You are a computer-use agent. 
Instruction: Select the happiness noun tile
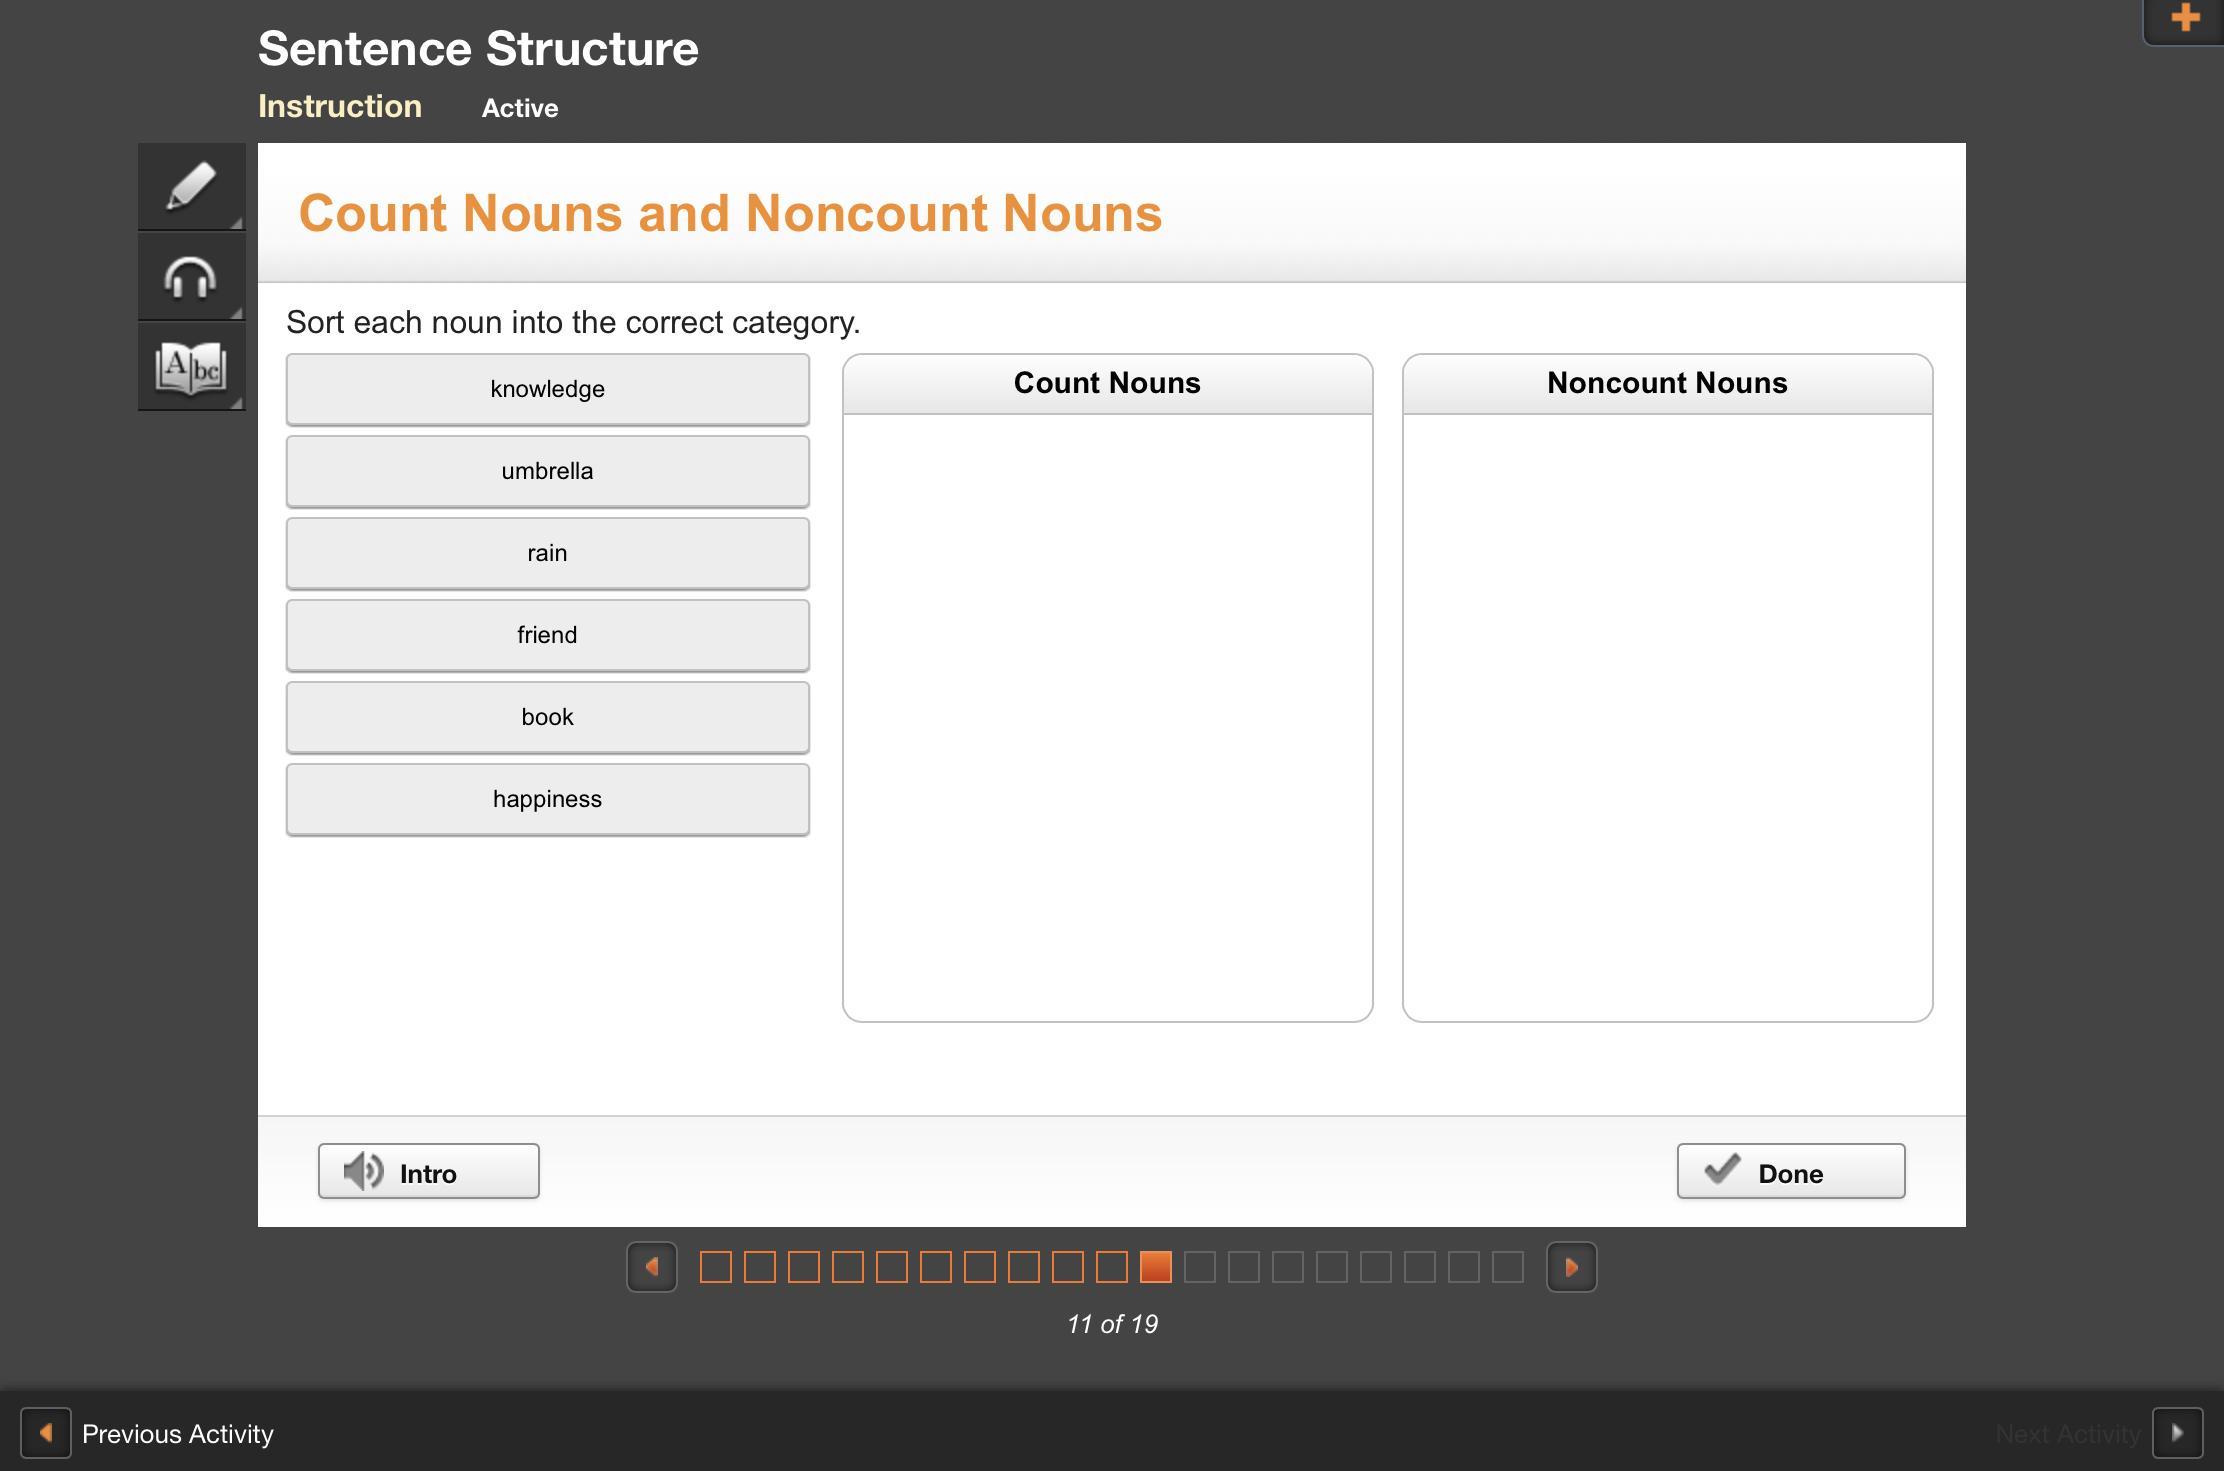coord(547,799)
